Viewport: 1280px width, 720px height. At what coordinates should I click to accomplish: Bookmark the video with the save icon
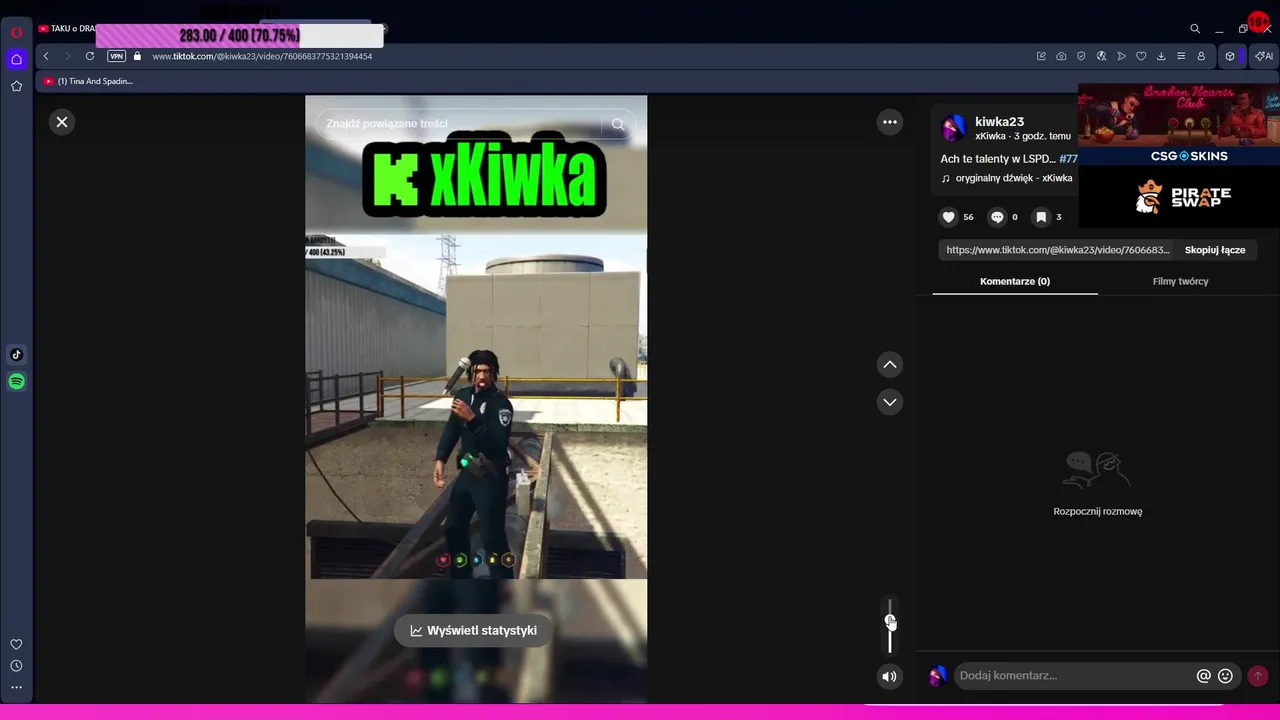(x=1041, y=217)
